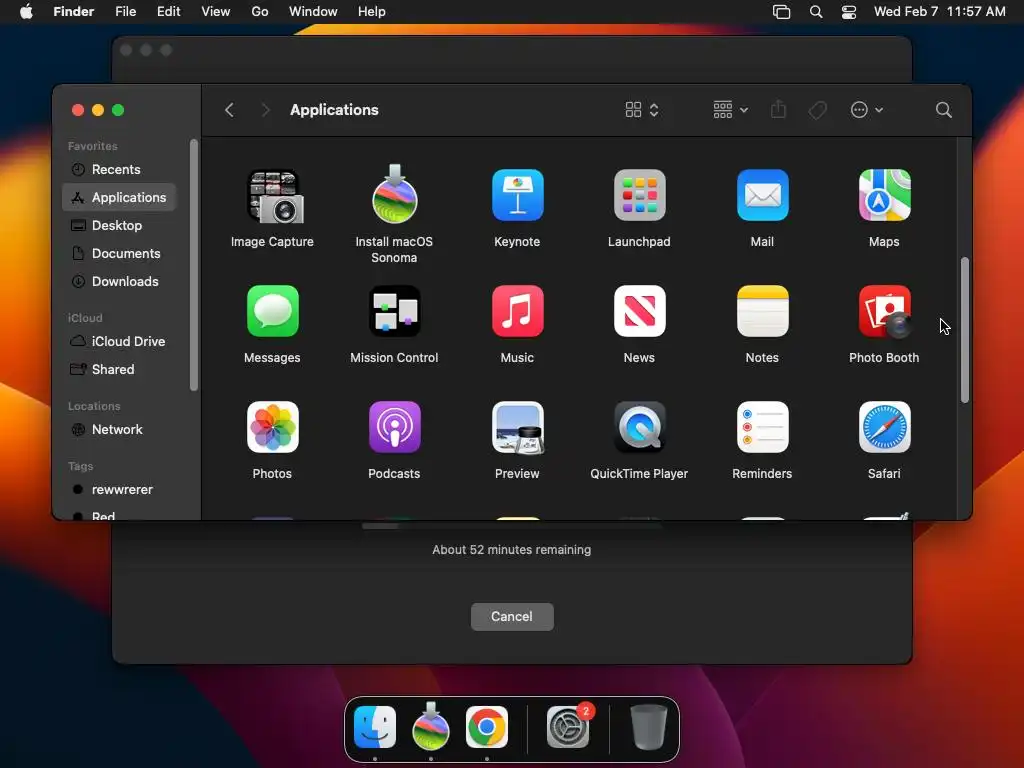Click the Stage Manager menu bar icon
This screenshot has height=768, width=1024.
pyautogui.click(x=781, y=12)
